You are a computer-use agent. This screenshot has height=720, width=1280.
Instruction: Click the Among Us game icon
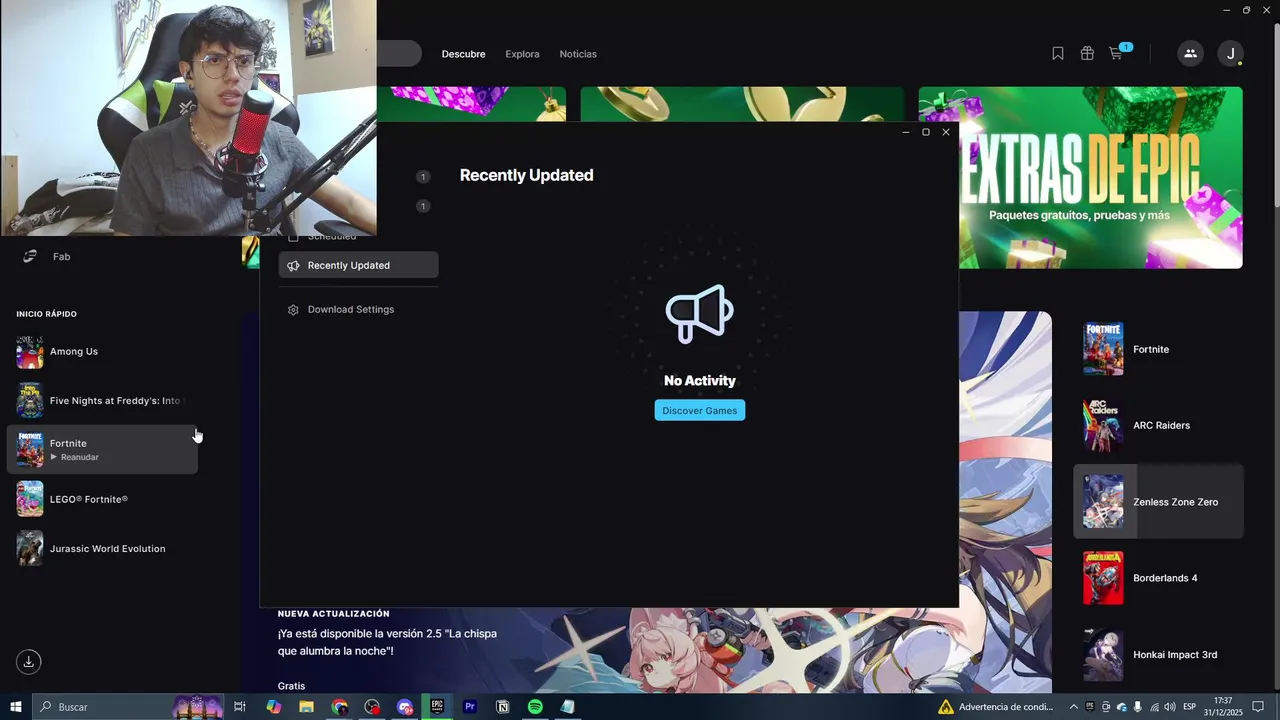(x=30, y=352)
